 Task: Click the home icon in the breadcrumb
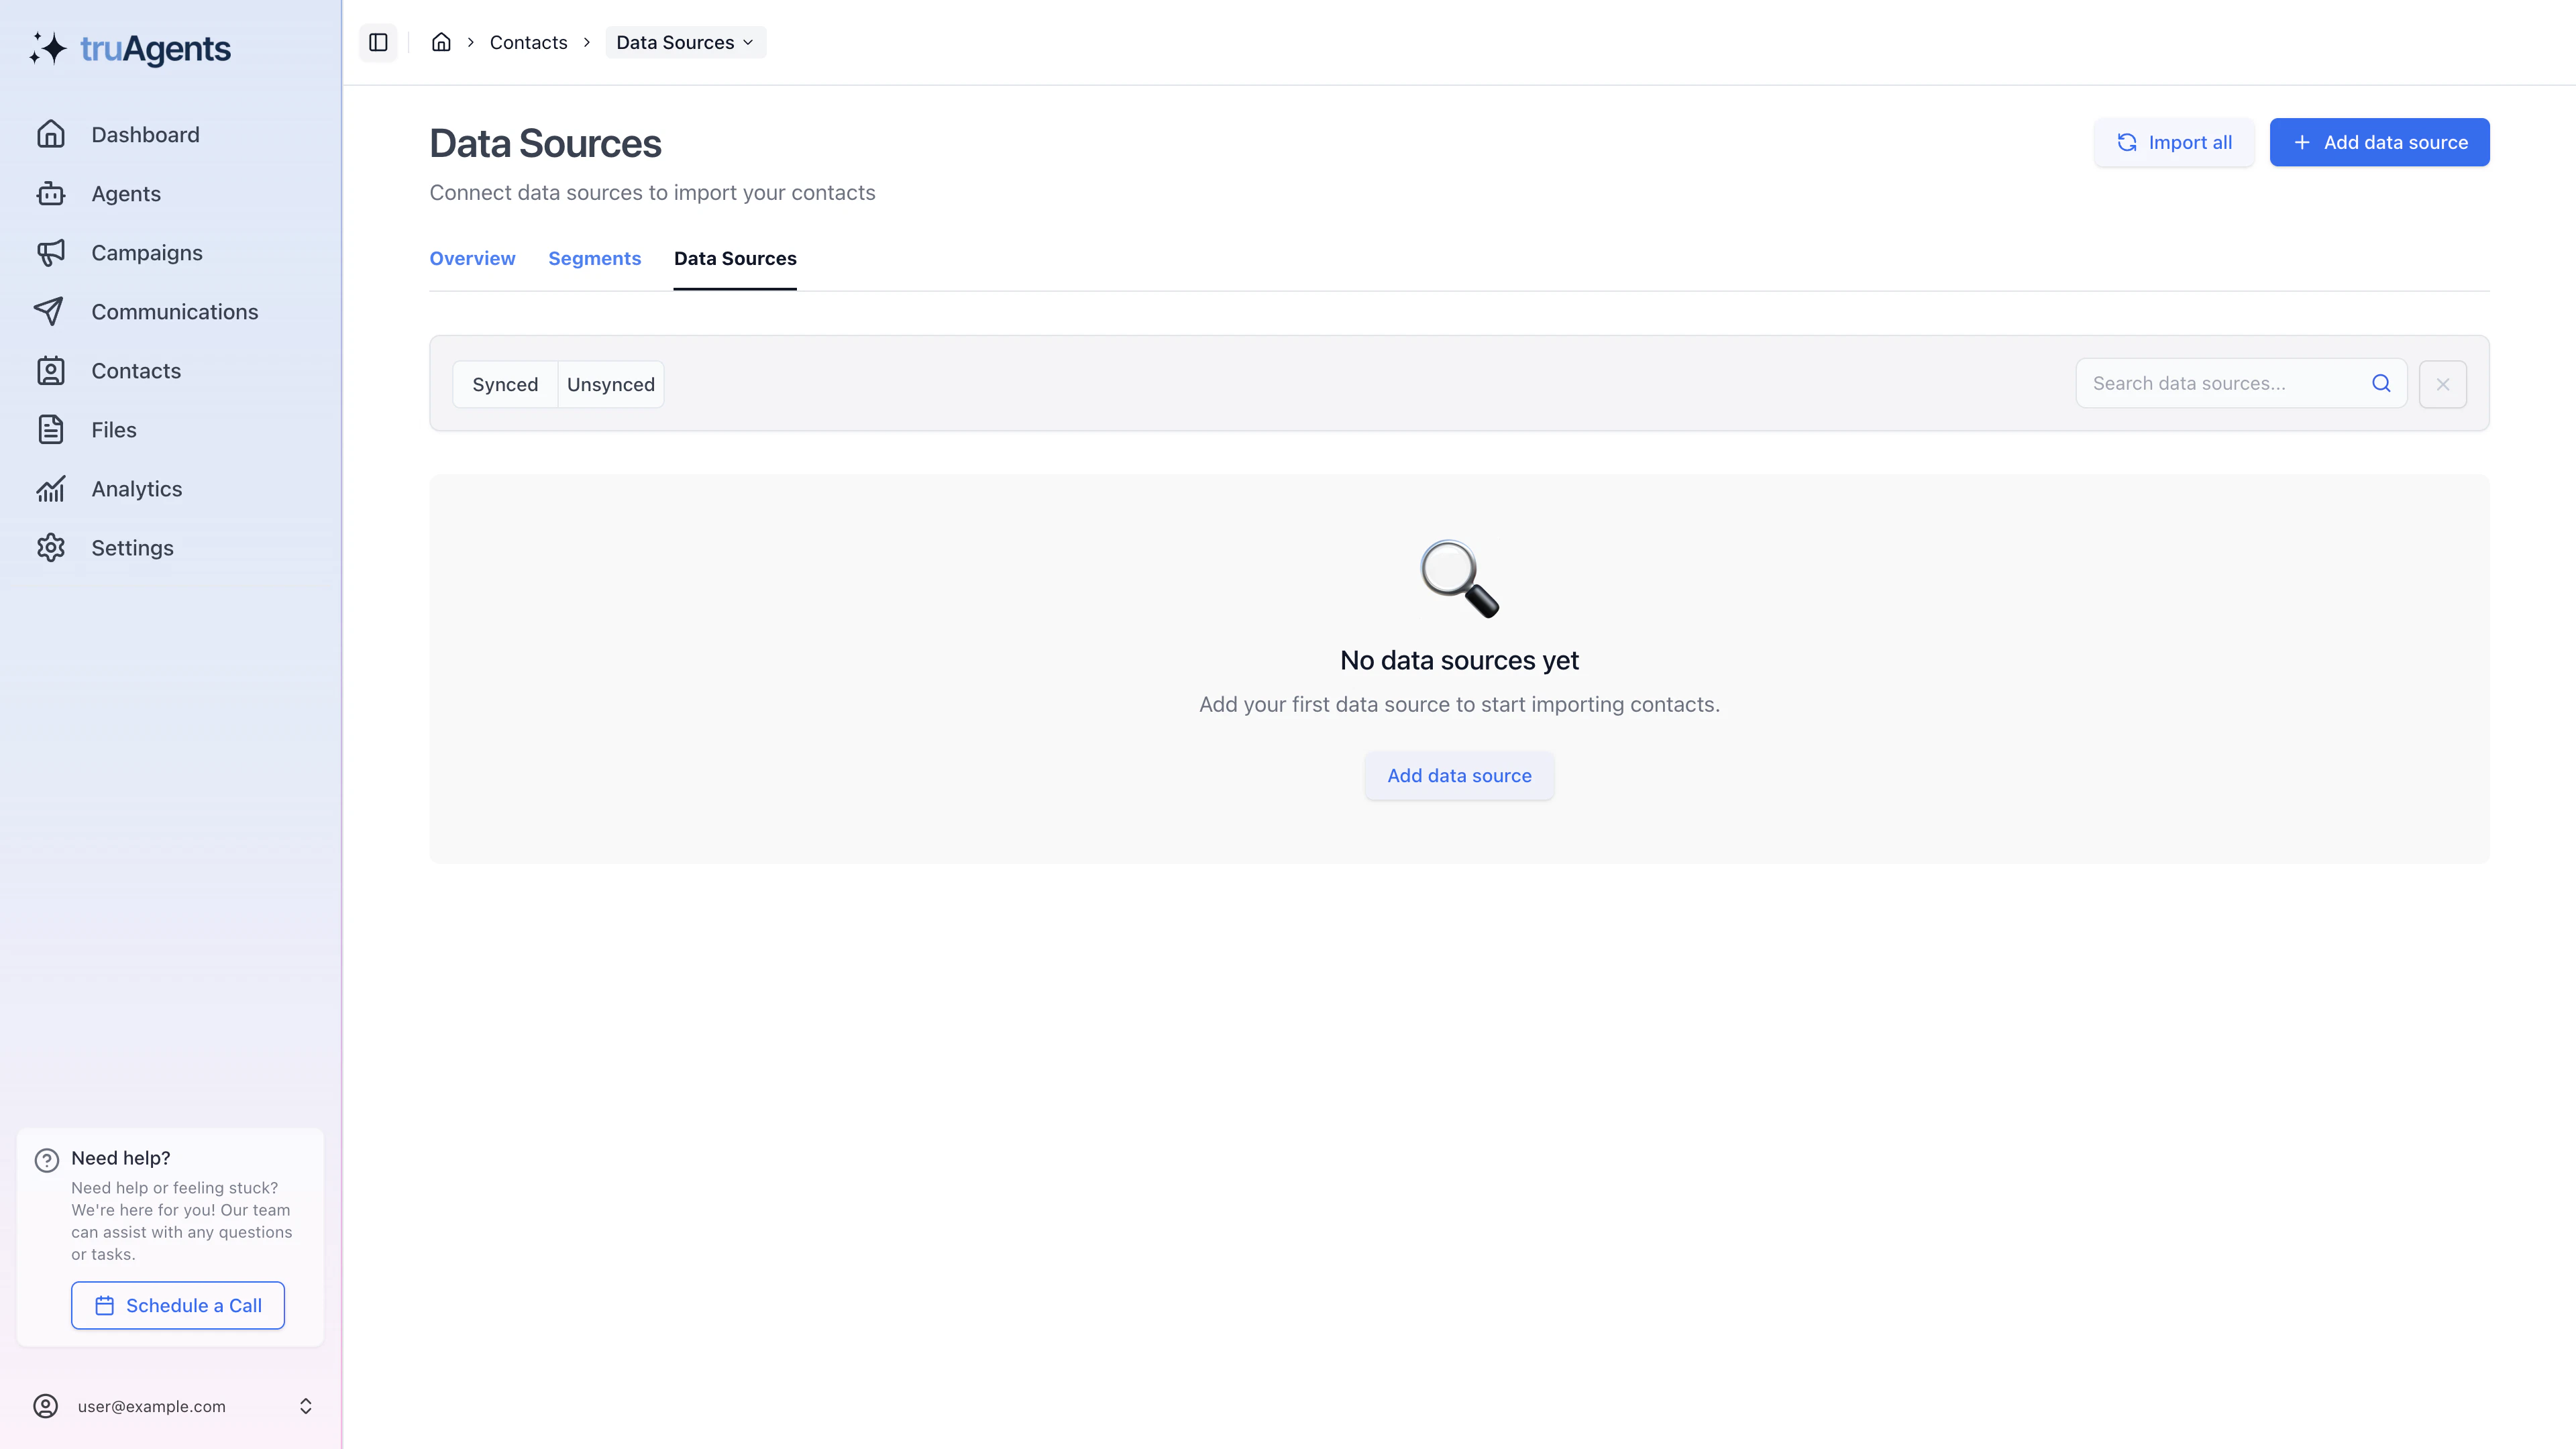coord(441,42)
